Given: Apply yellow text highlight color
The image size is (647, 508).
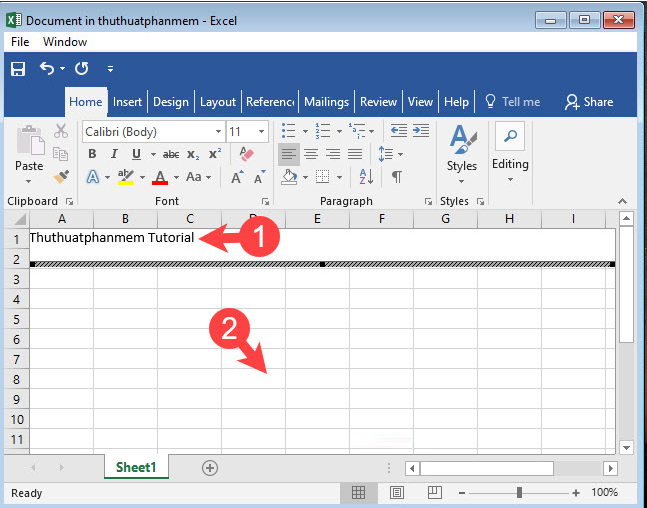Looking at the screenshot, I should pyautogui.click(x=126, y=177).
